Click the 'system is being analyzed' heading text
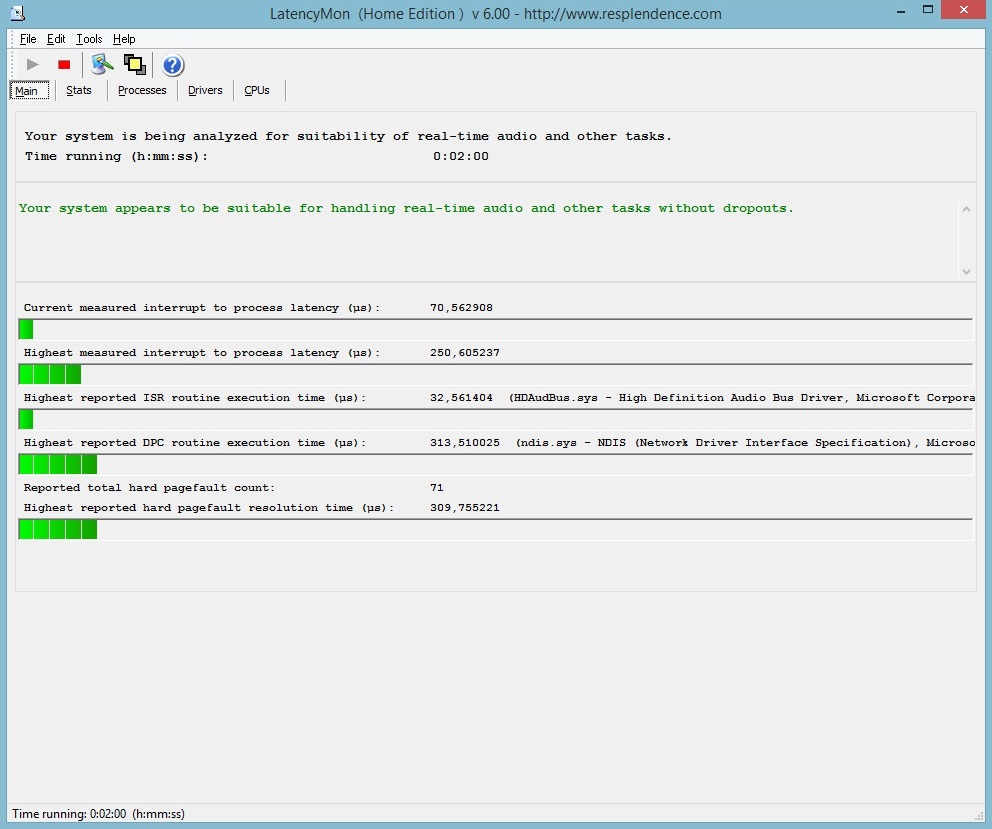This screenshot has height=829, width=992. coord(348,136)
